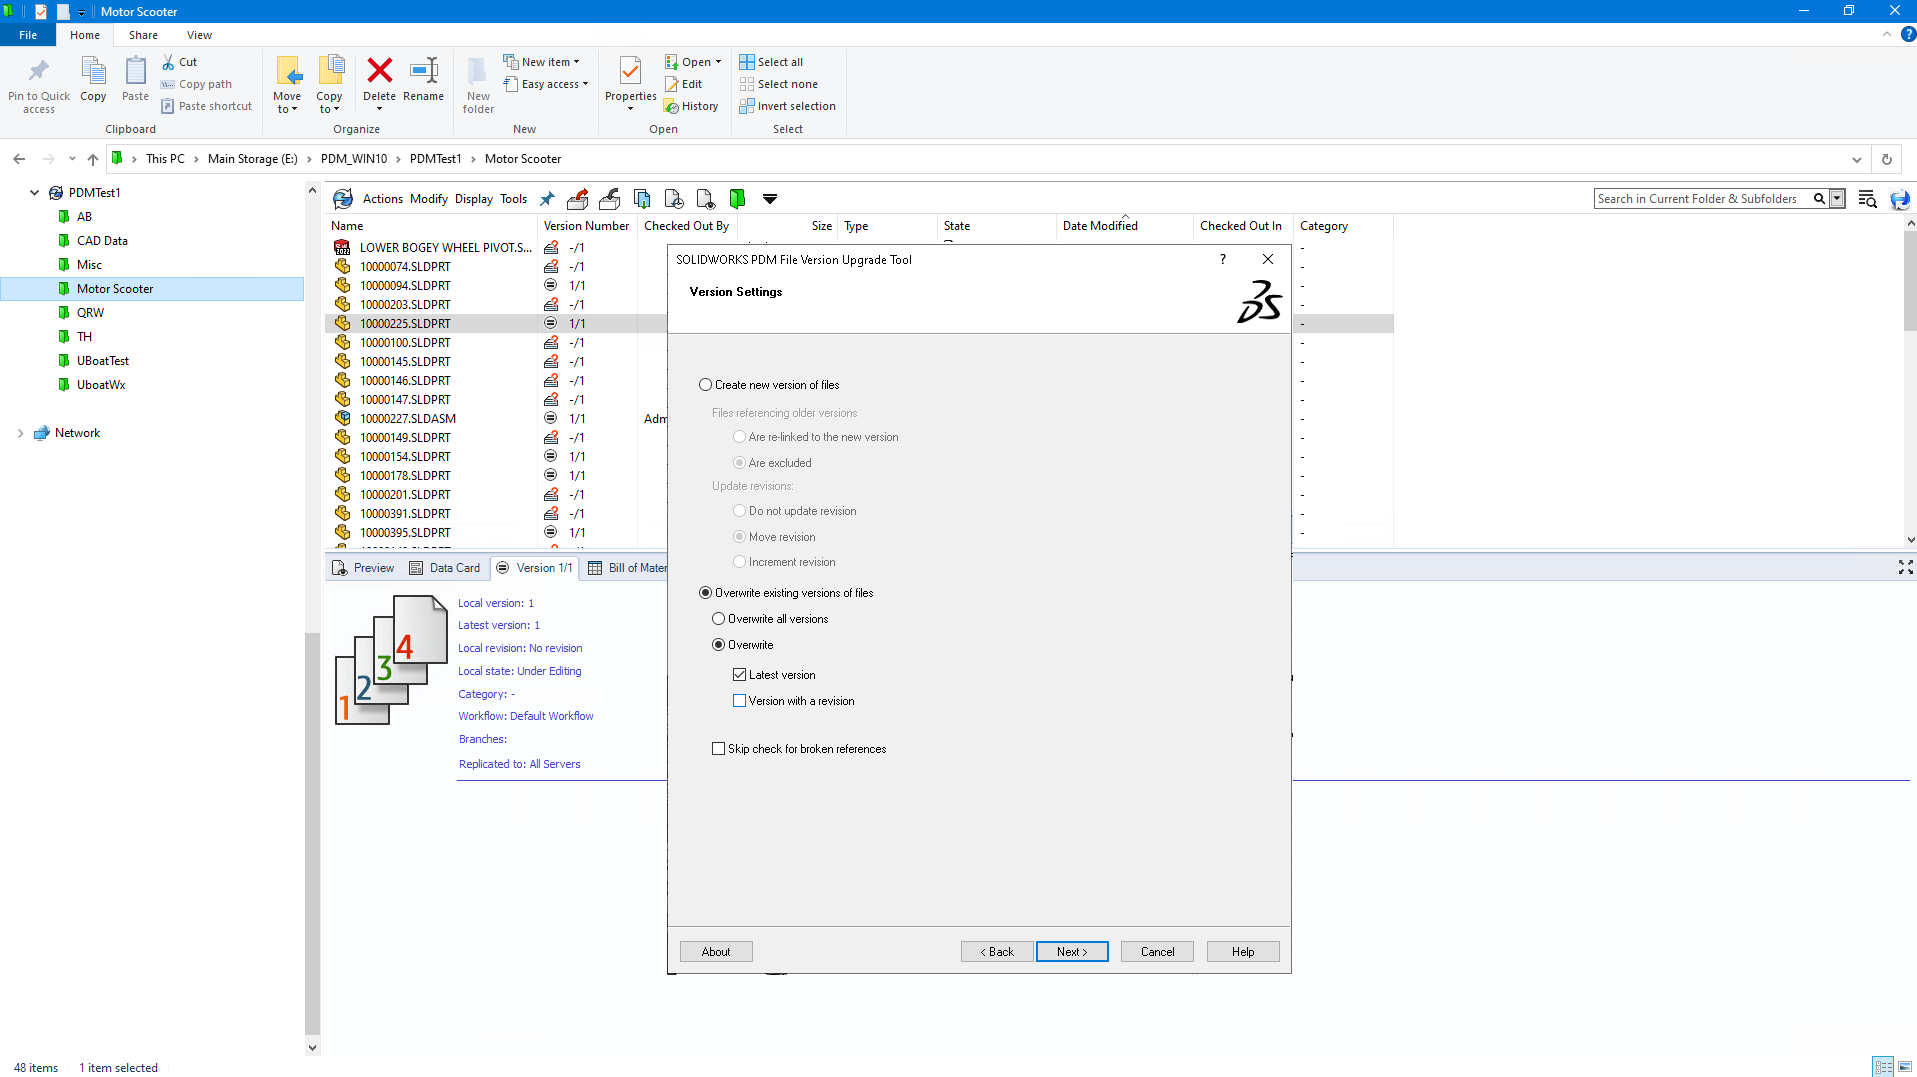Open the search options dropdown arrow
This screenshot has width=1917, height=1077.
(x=1837, y=199)
